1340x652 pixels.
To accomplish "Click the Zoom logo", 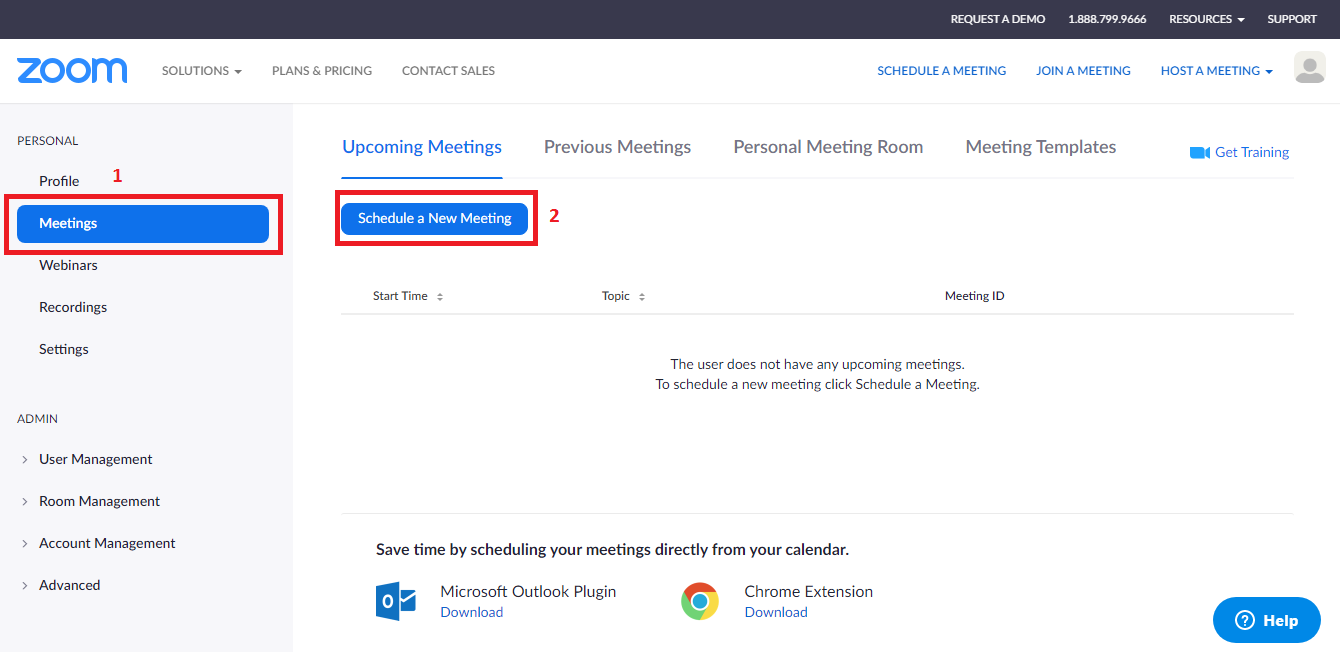I will coord(72,71).
